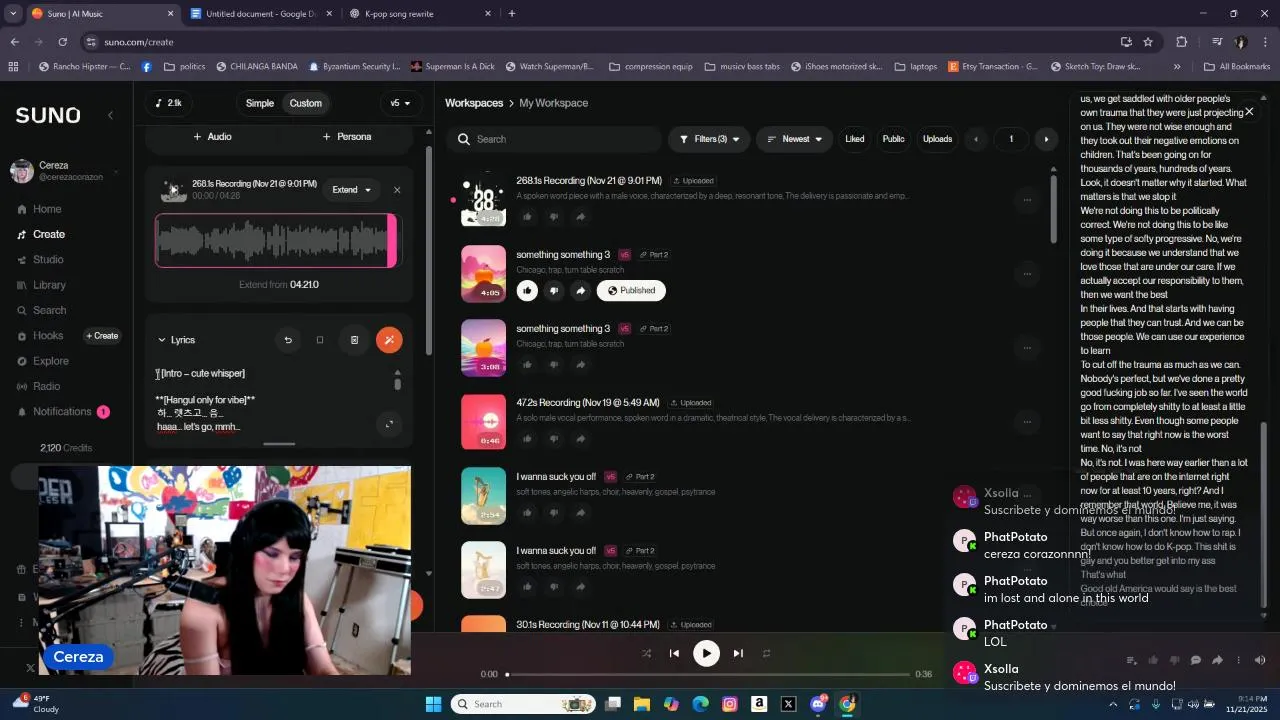1280x720 pixels.
Task: Skip to next track in player
Action: click(x=738, y=653)
